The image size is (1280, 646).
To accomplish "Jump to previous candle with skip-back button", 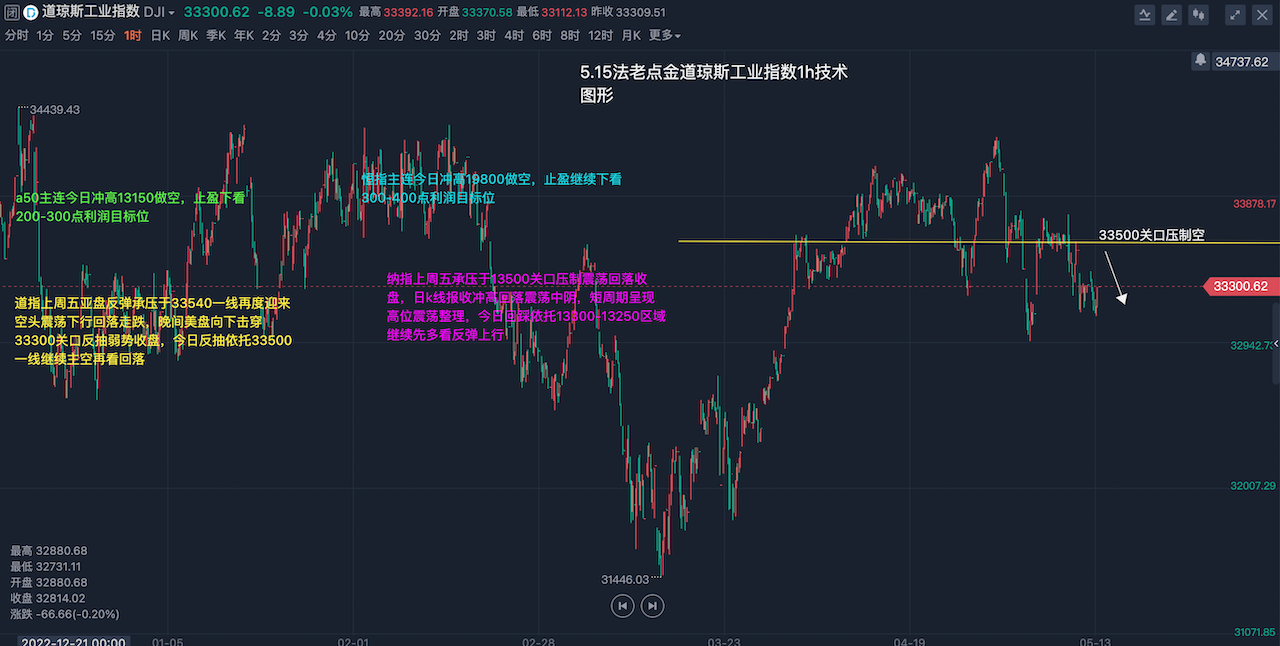I will pyautogui.click(x=622, y=605).
